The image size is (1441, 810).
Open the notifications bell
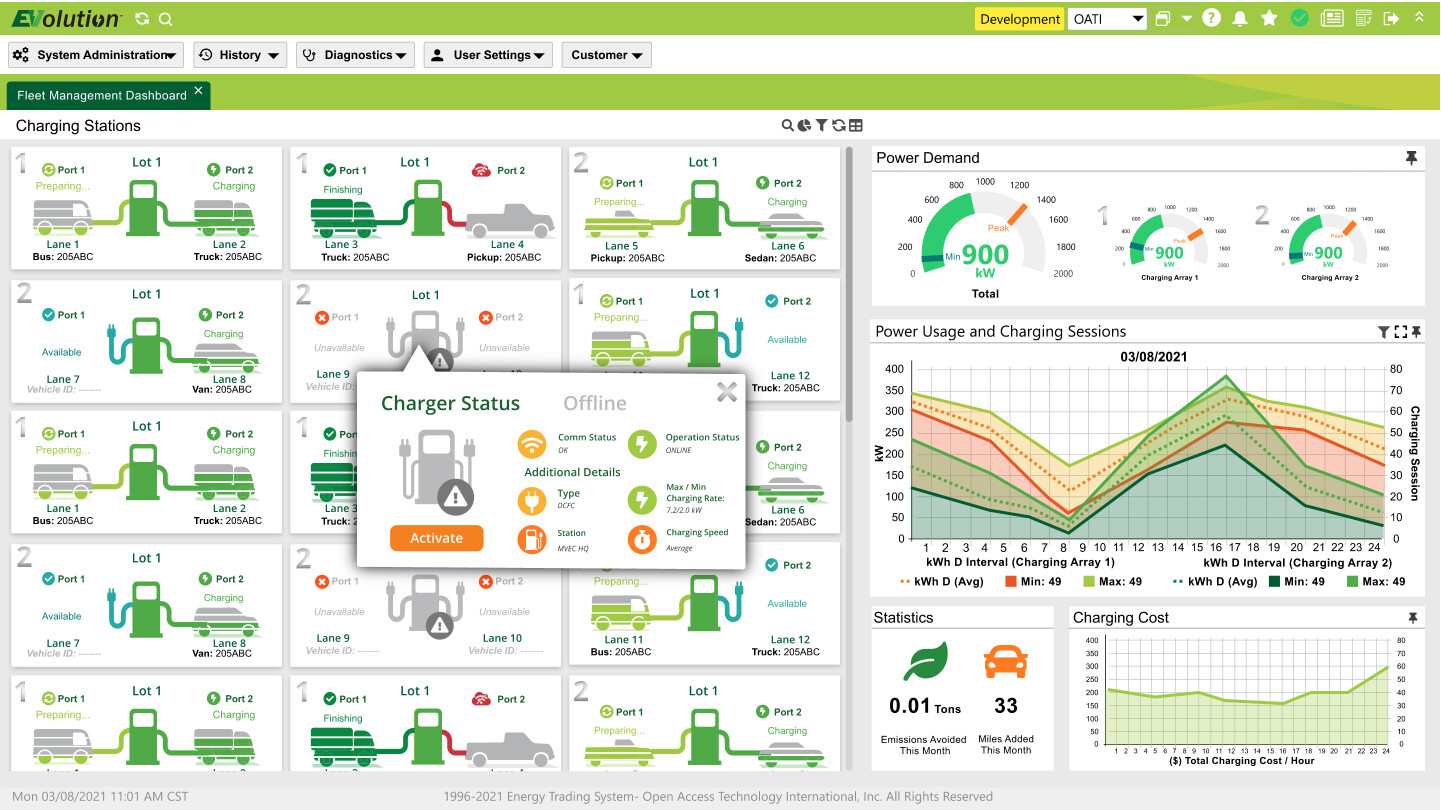tap(1240, 18)
